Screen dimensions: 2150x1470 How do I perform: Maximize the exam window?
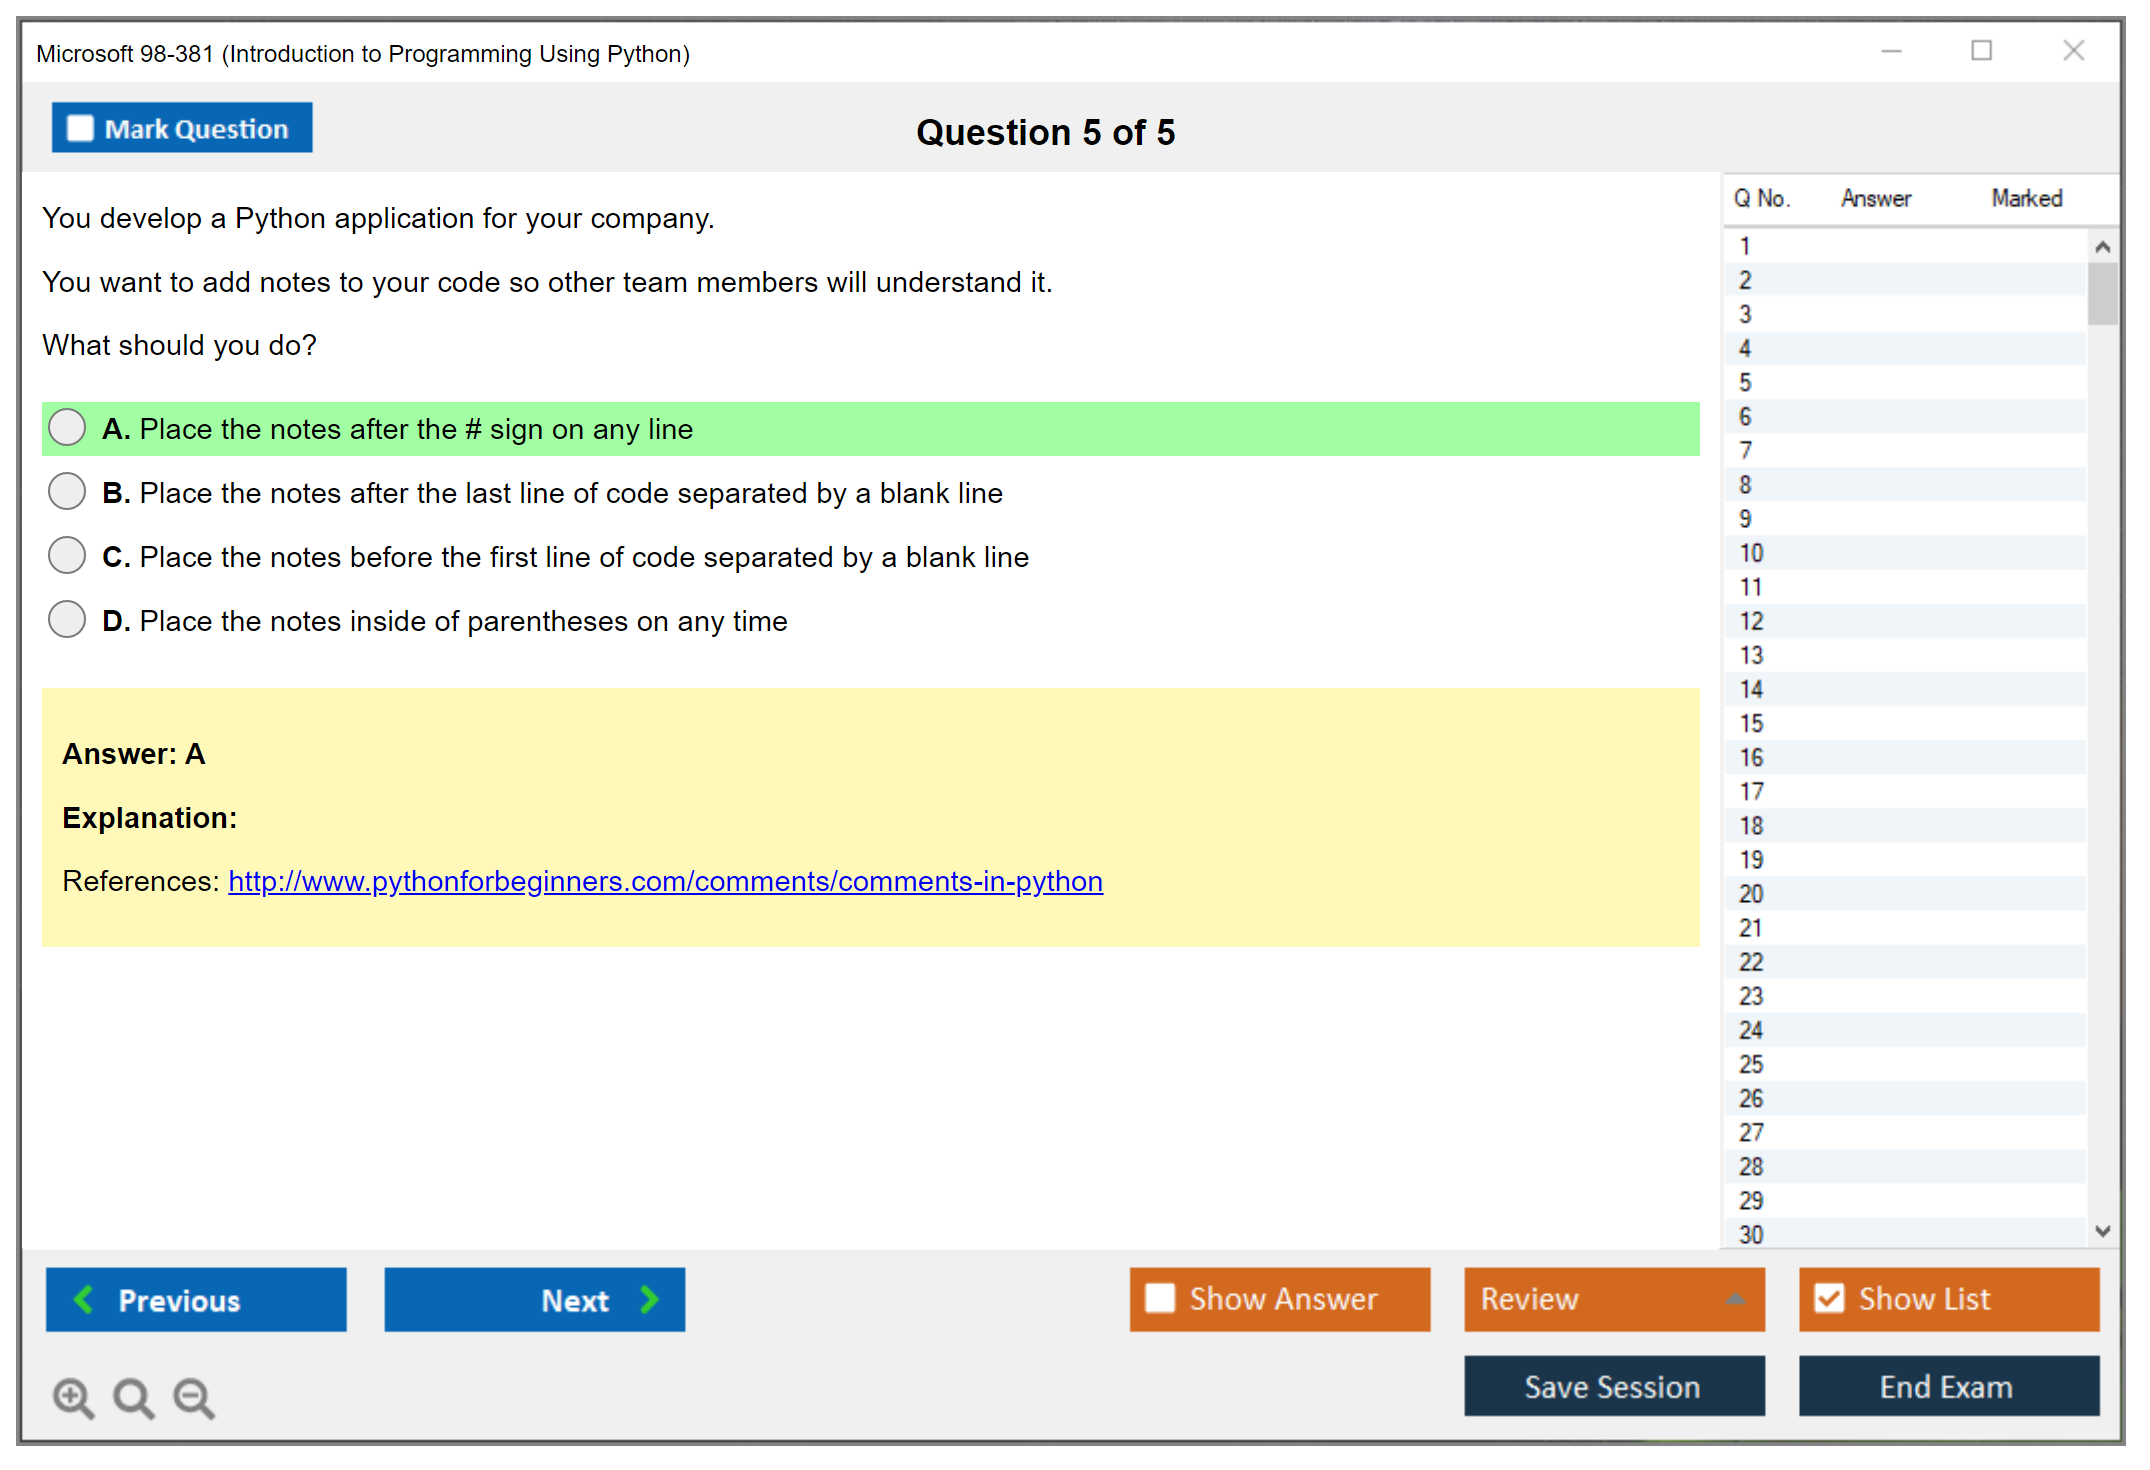pos(1981,51)
